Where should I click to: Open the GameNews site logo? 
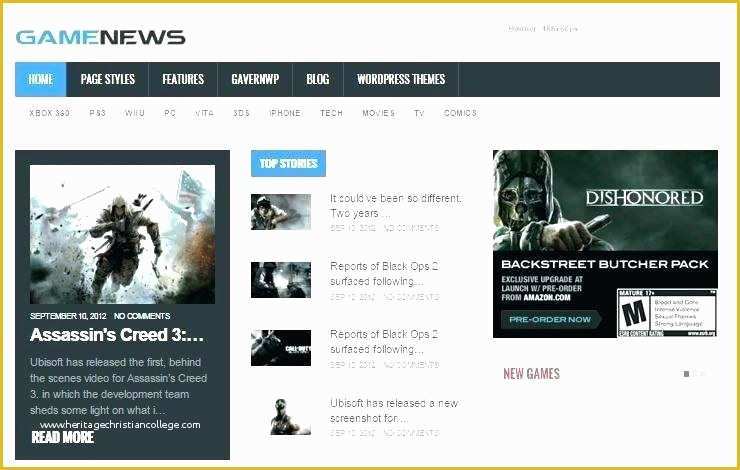coord(101,38)
